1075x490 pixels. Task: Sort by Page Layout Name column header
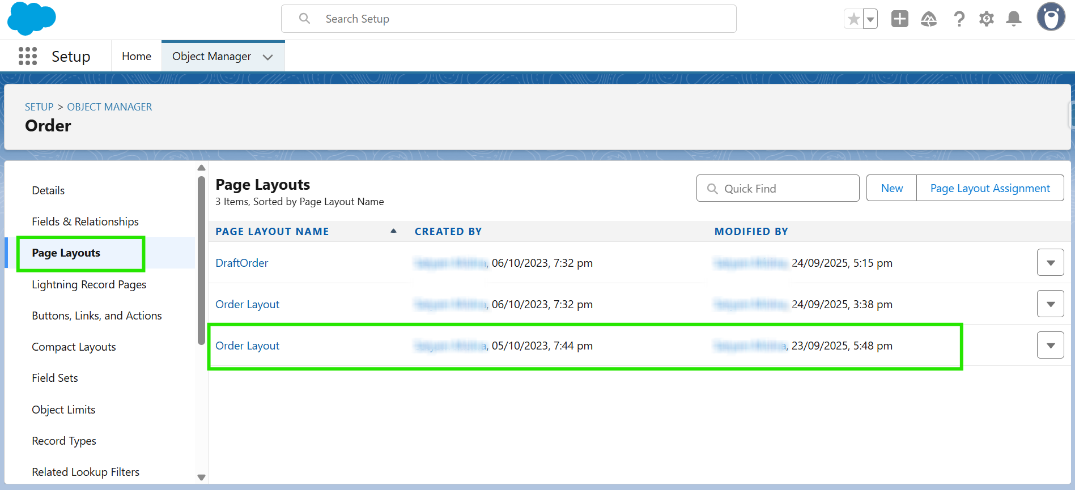click(x=272, y=232)
